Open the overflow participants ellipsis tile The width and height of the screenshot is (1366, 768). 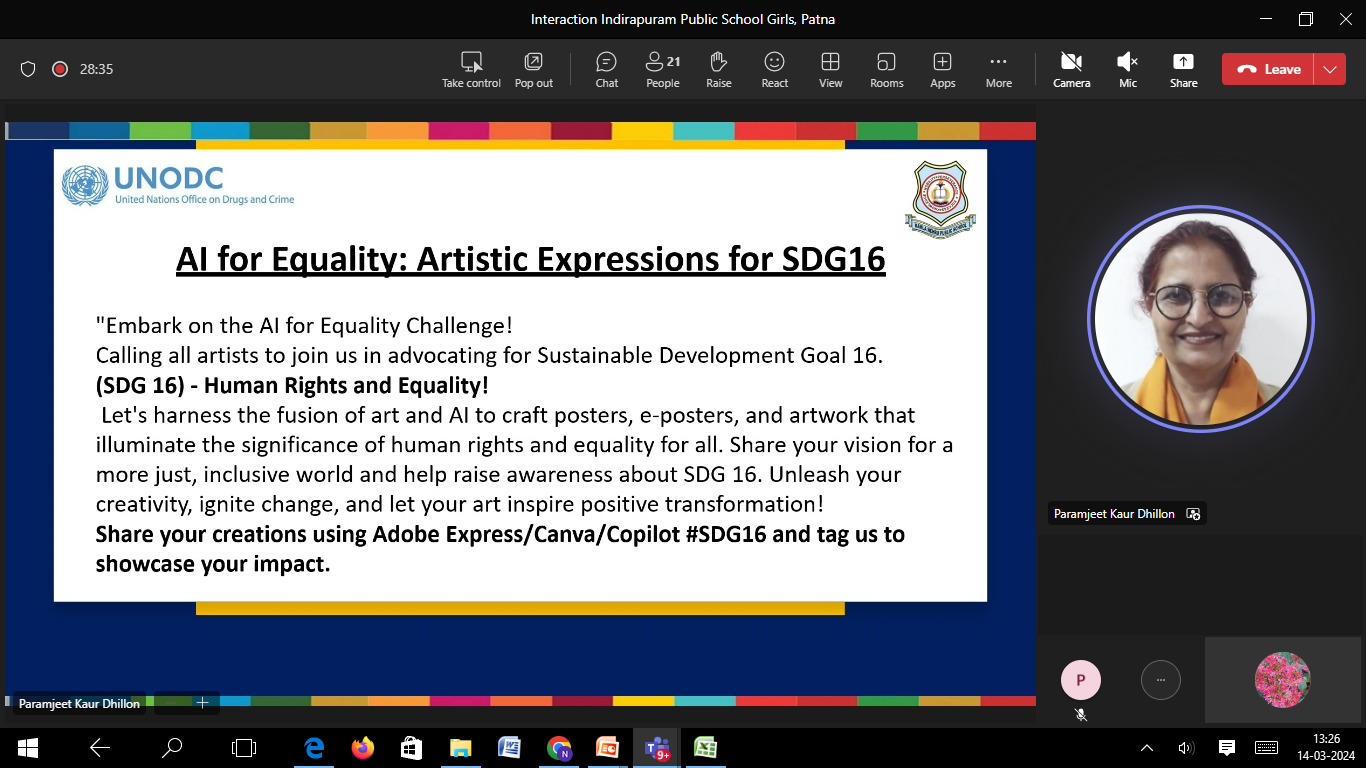pos(1161,680)
